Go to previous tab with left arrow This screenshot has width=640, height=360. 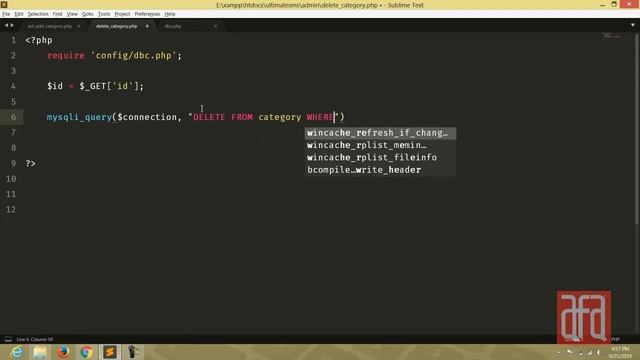coord(6,25)
